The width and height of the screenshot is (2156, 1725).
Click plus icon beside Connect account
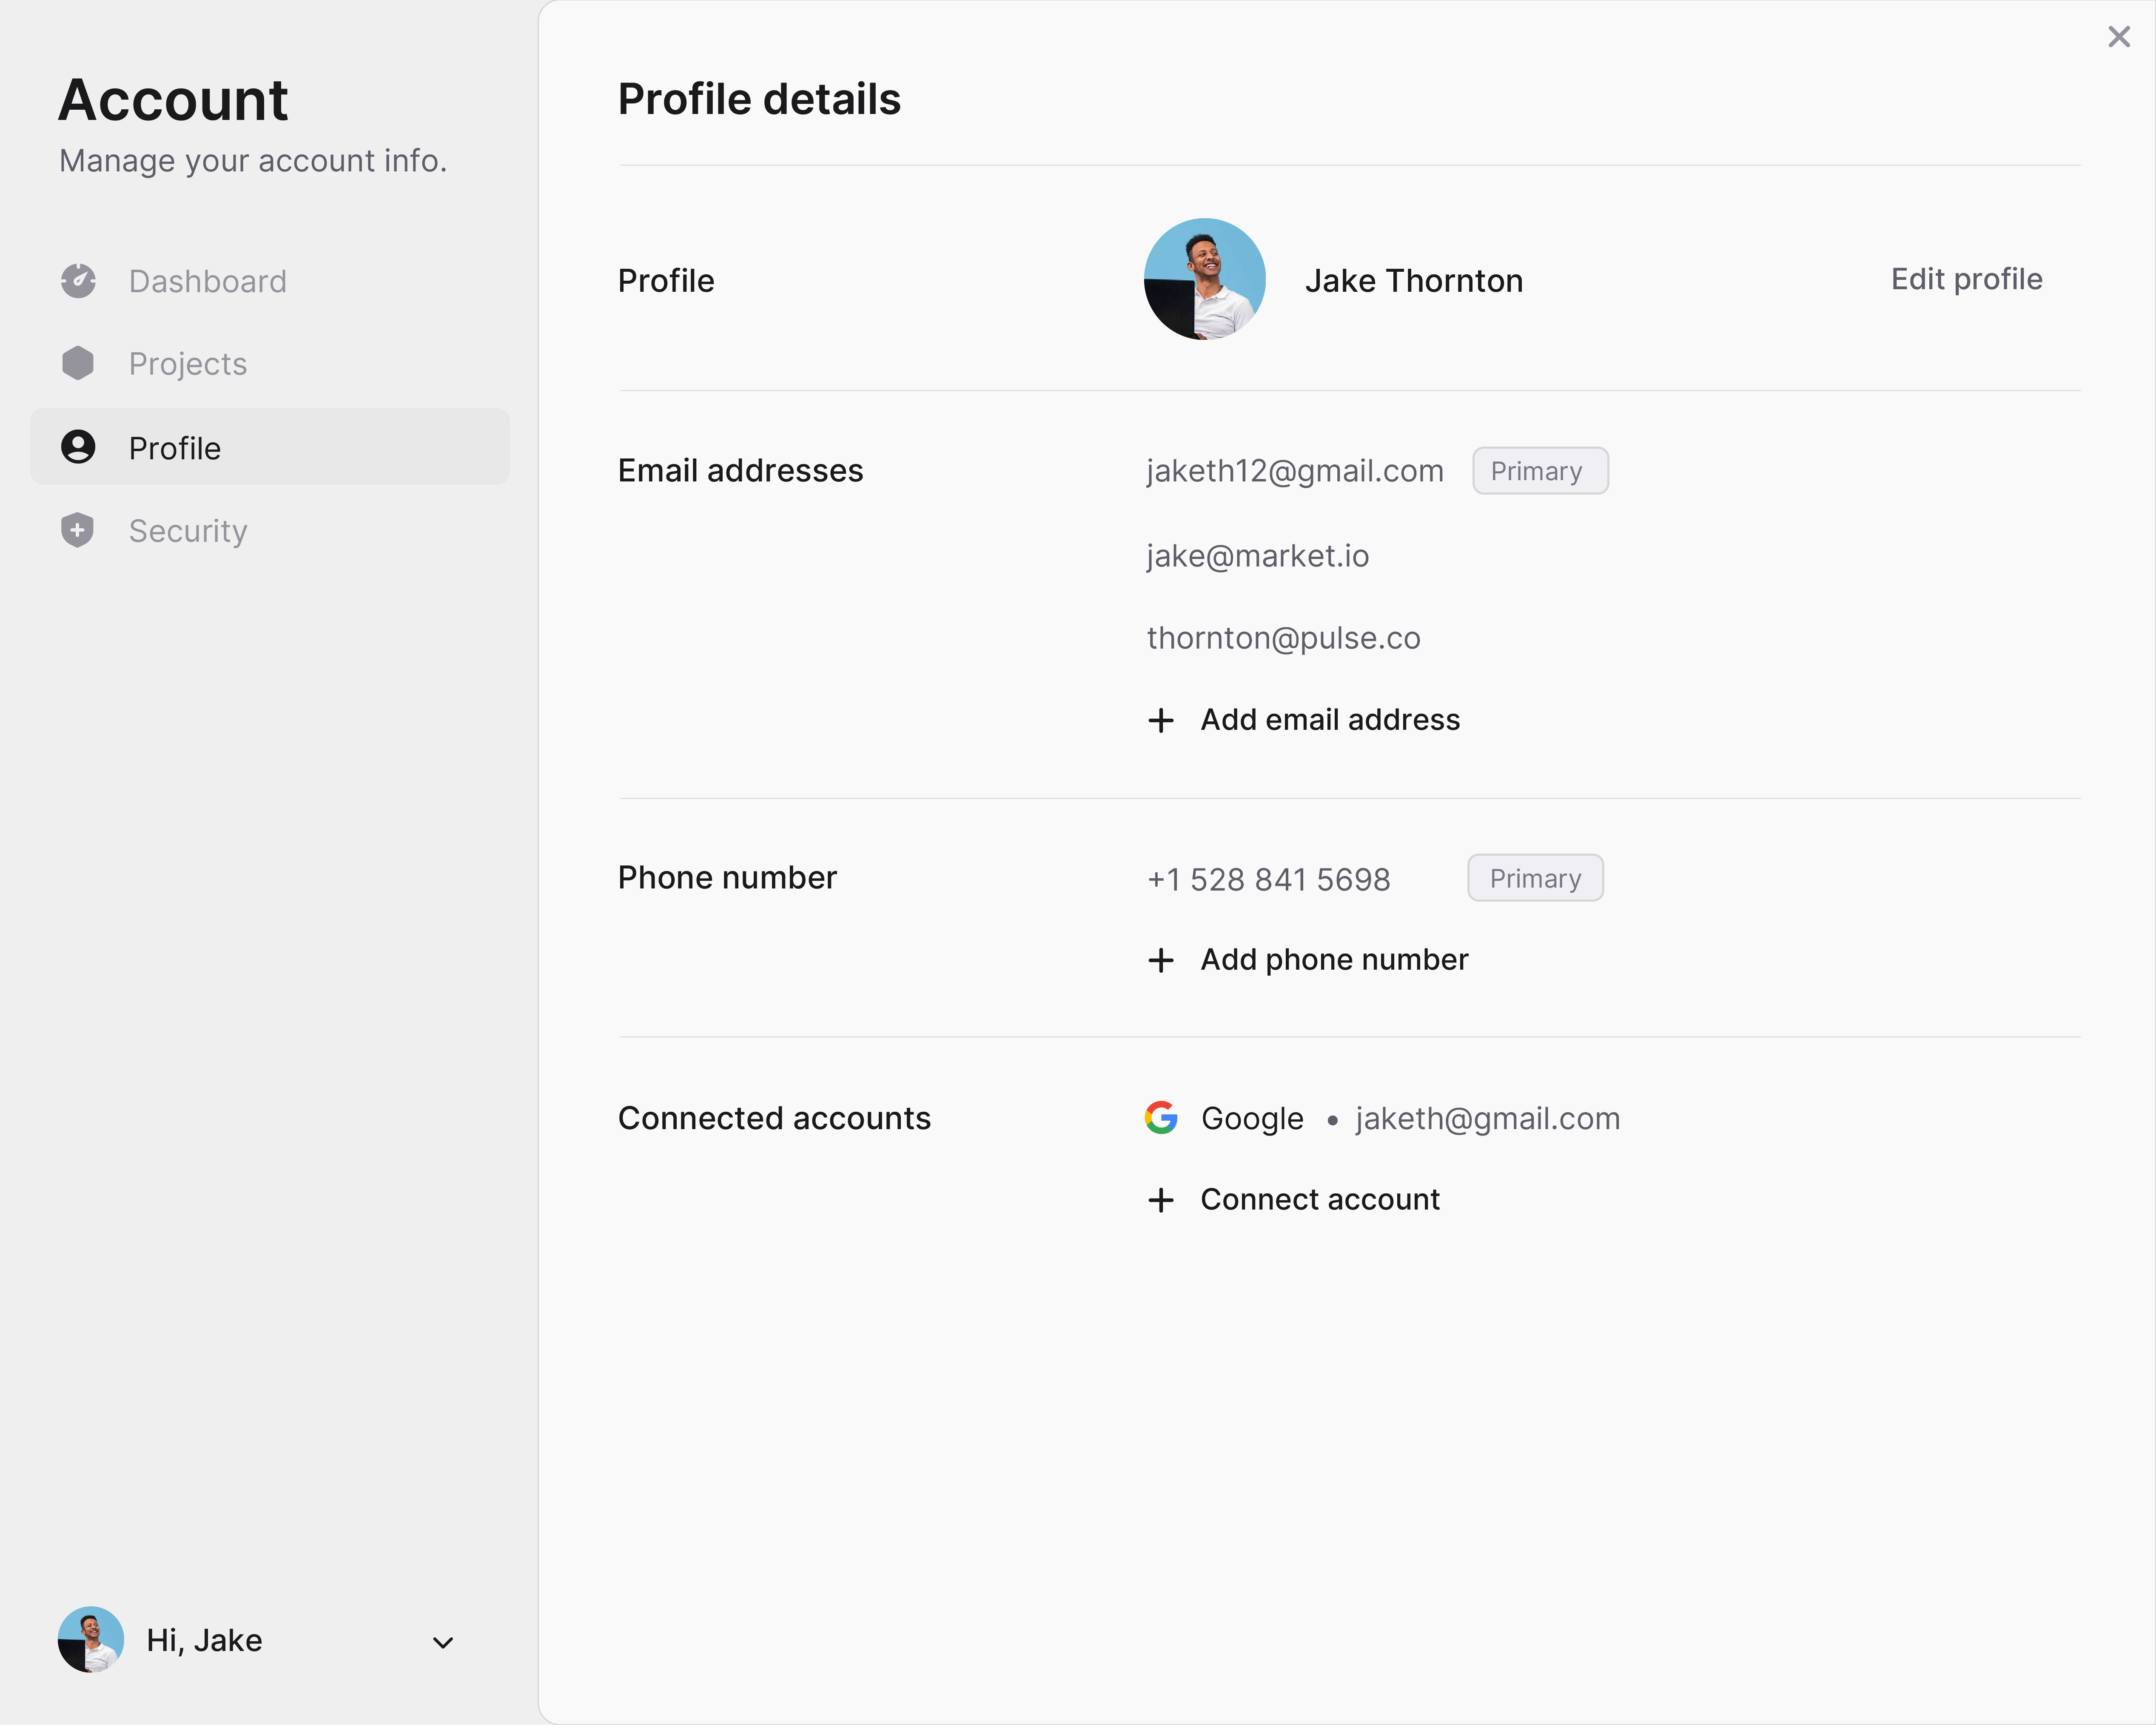tap(1161, 1200)
